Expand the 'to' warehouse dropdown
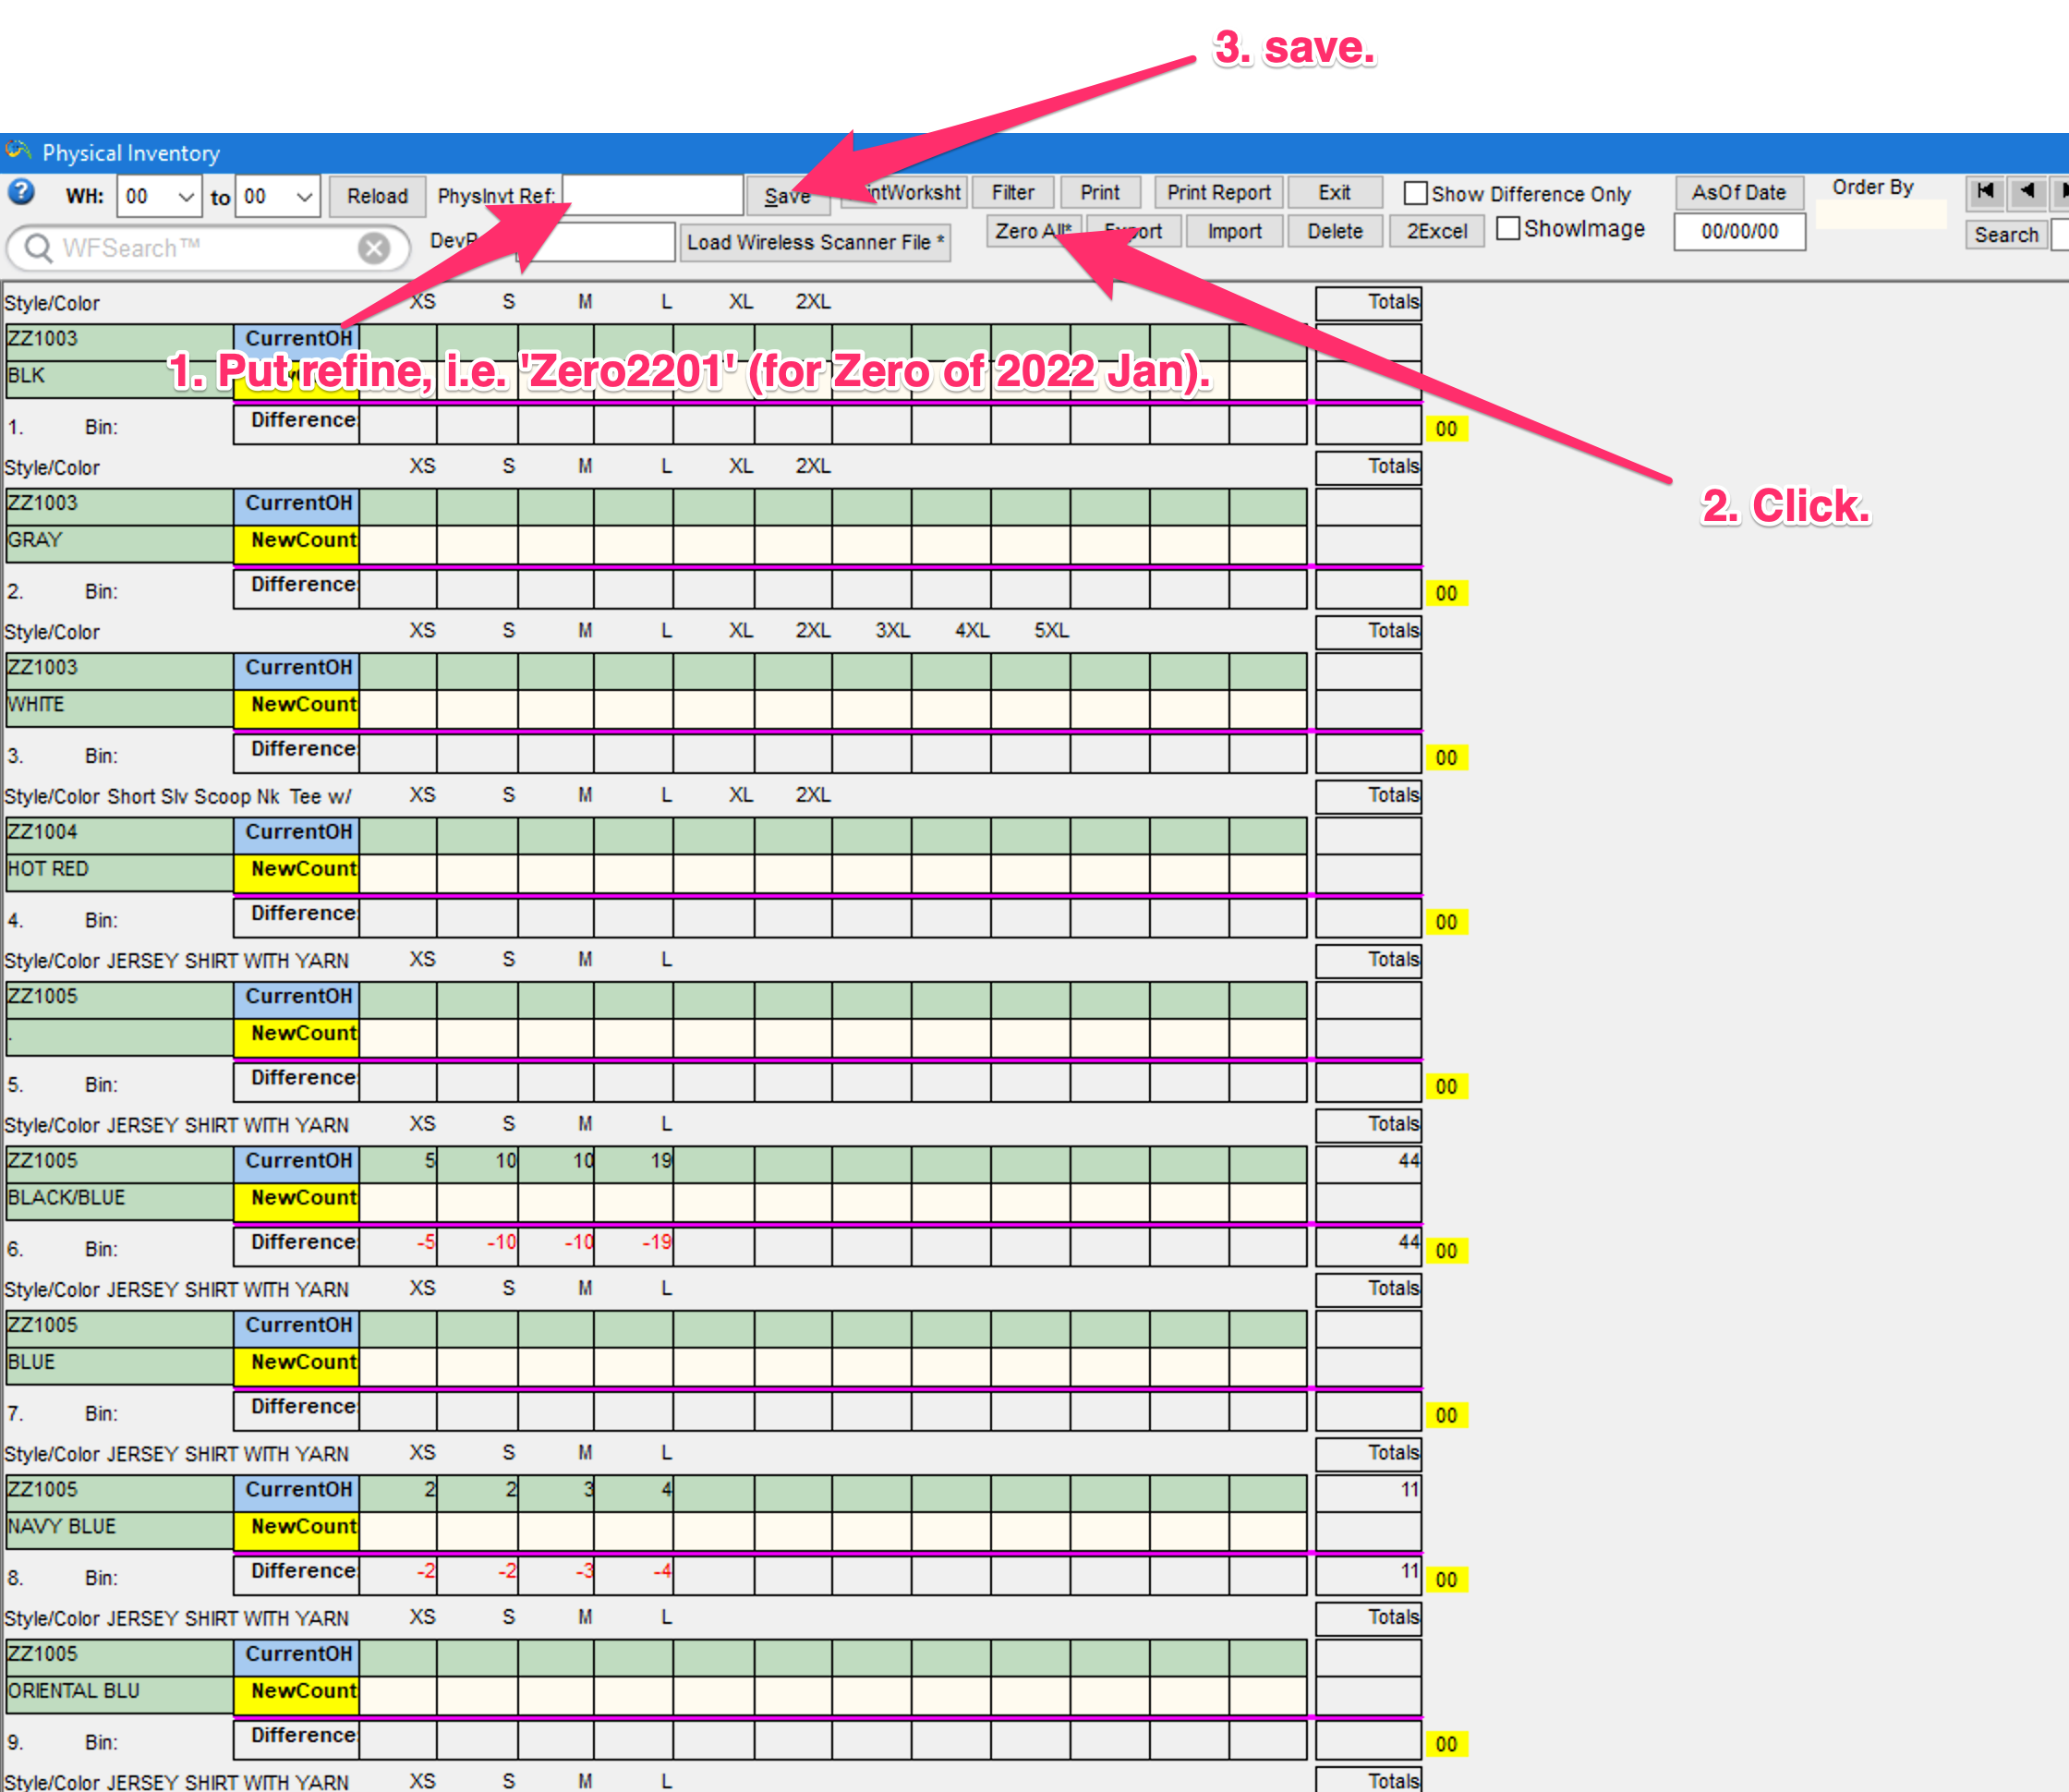 click(x=304, y=197)
